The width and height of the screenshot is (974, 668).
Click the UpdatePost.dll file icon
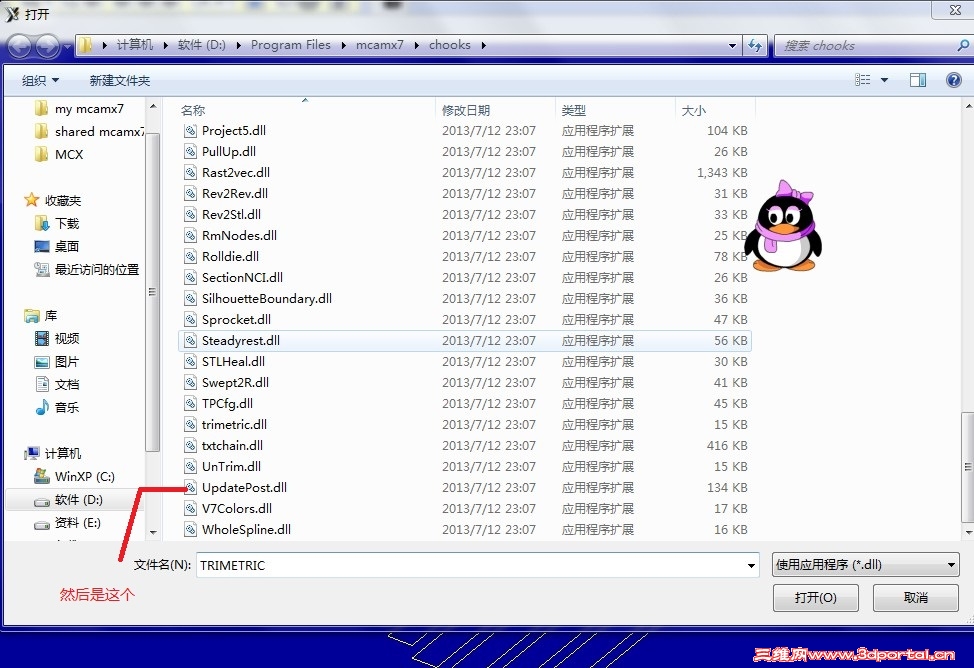[190, 487]
